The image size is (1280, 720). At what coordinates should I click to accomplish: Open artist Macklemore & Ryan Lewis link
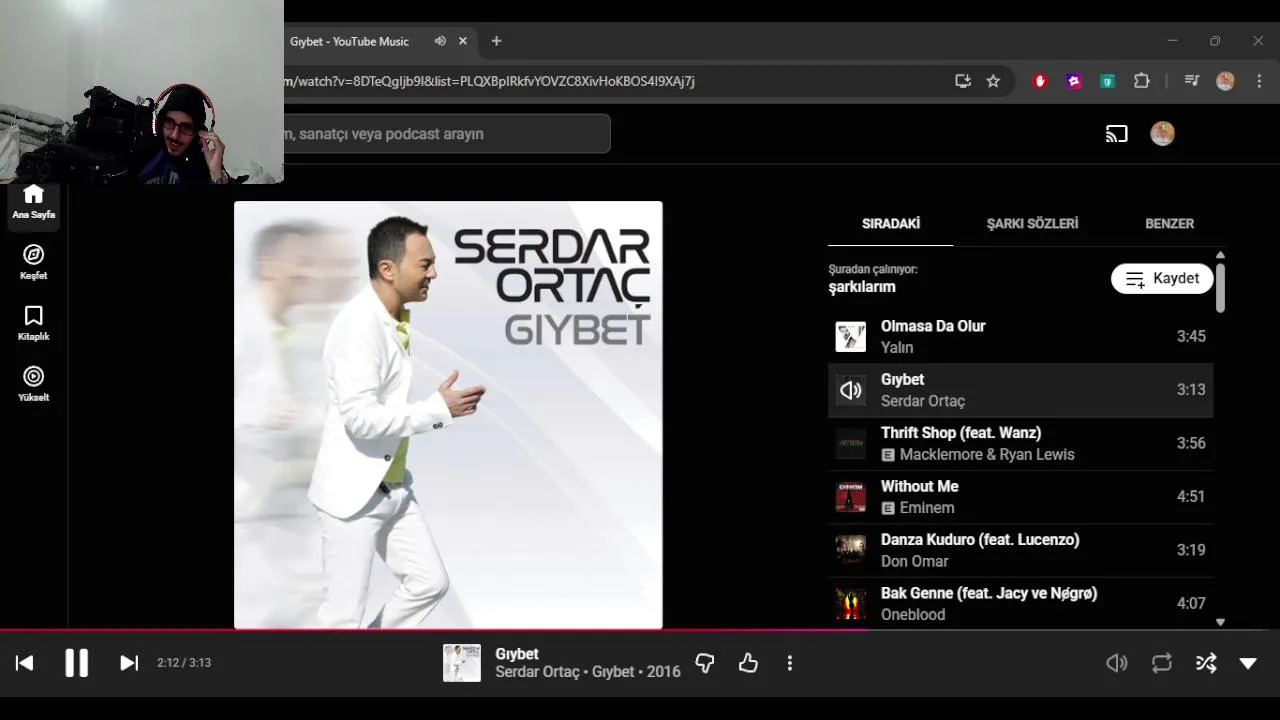pyautogui.click(x=987, y=455)
